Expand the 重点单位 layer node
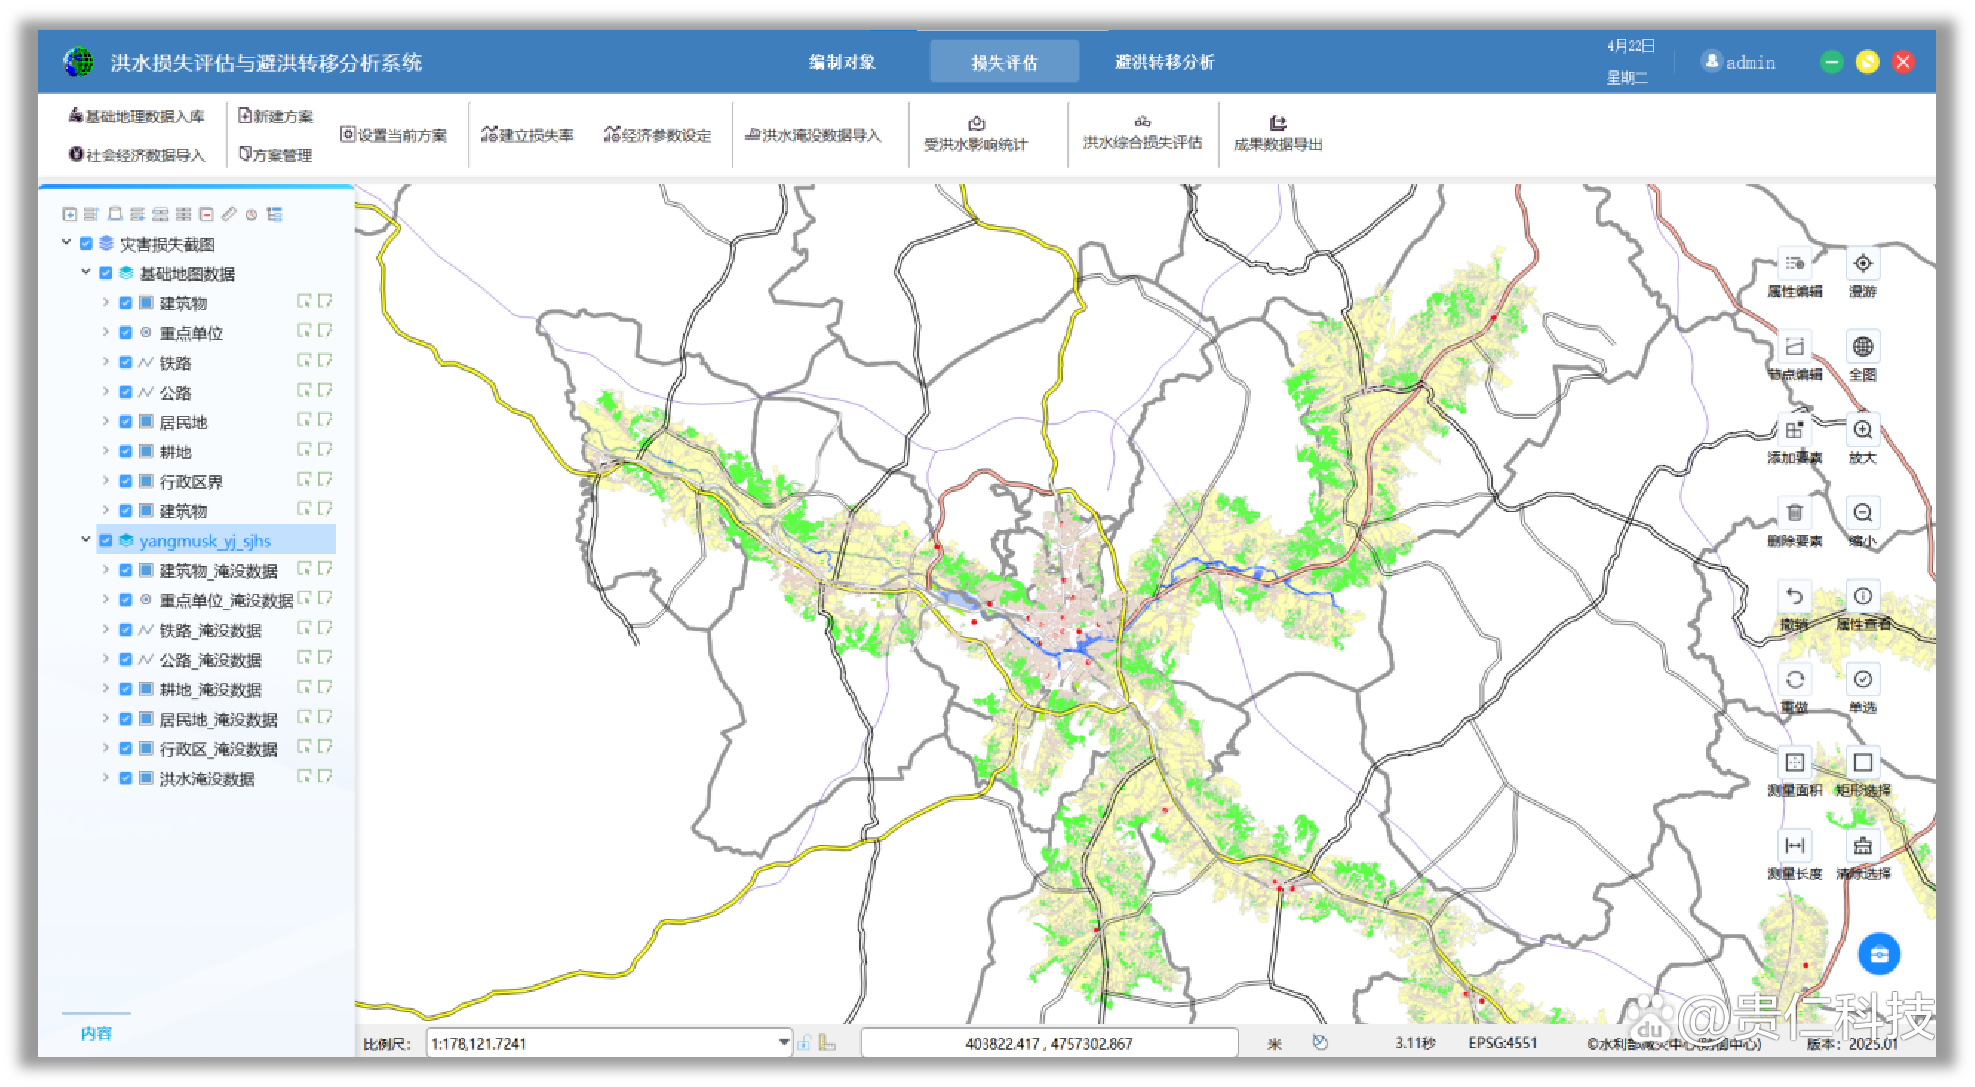The image size is (1975, 1087). point(105,332)
